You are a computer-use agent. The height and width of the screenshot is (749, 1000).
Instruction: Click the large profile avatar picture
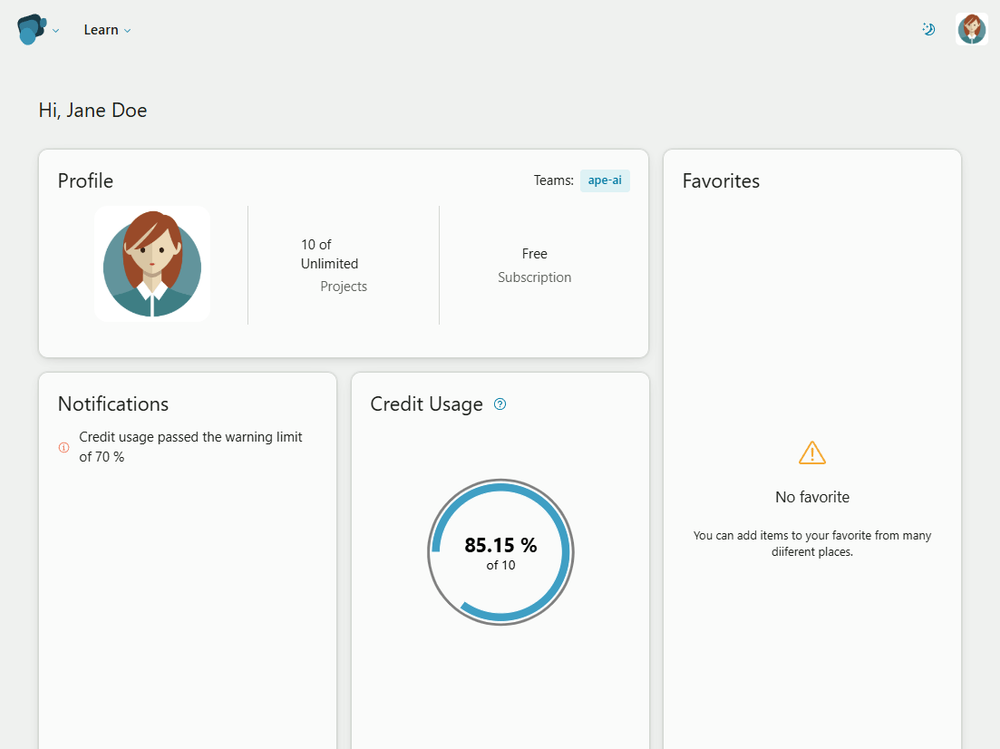[x=152, y=264]
